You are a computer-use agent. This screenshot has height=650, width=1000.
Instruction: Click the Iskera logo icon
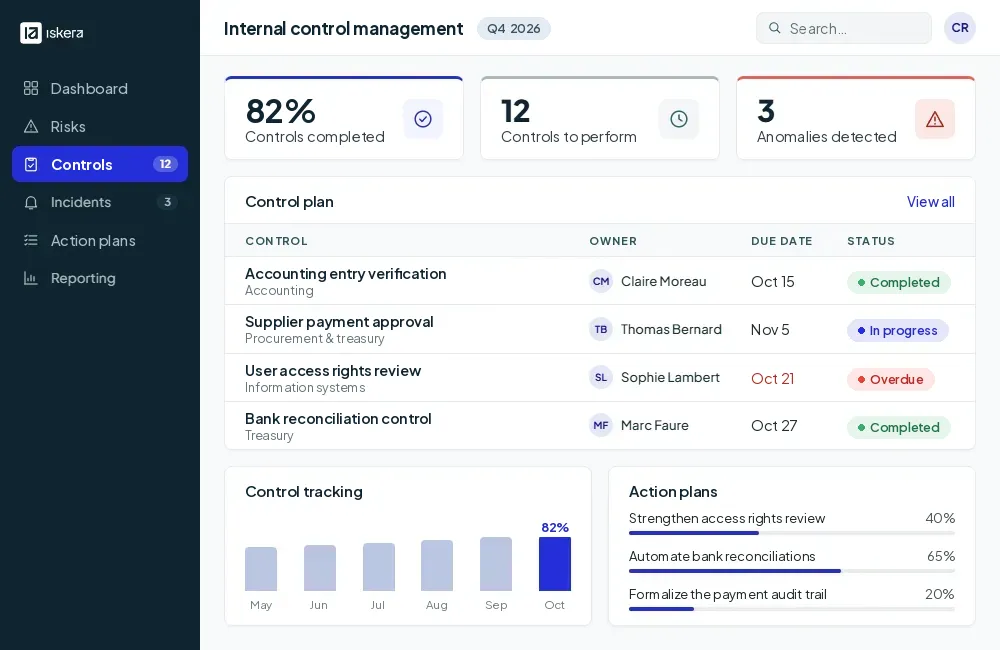(31, 33)
